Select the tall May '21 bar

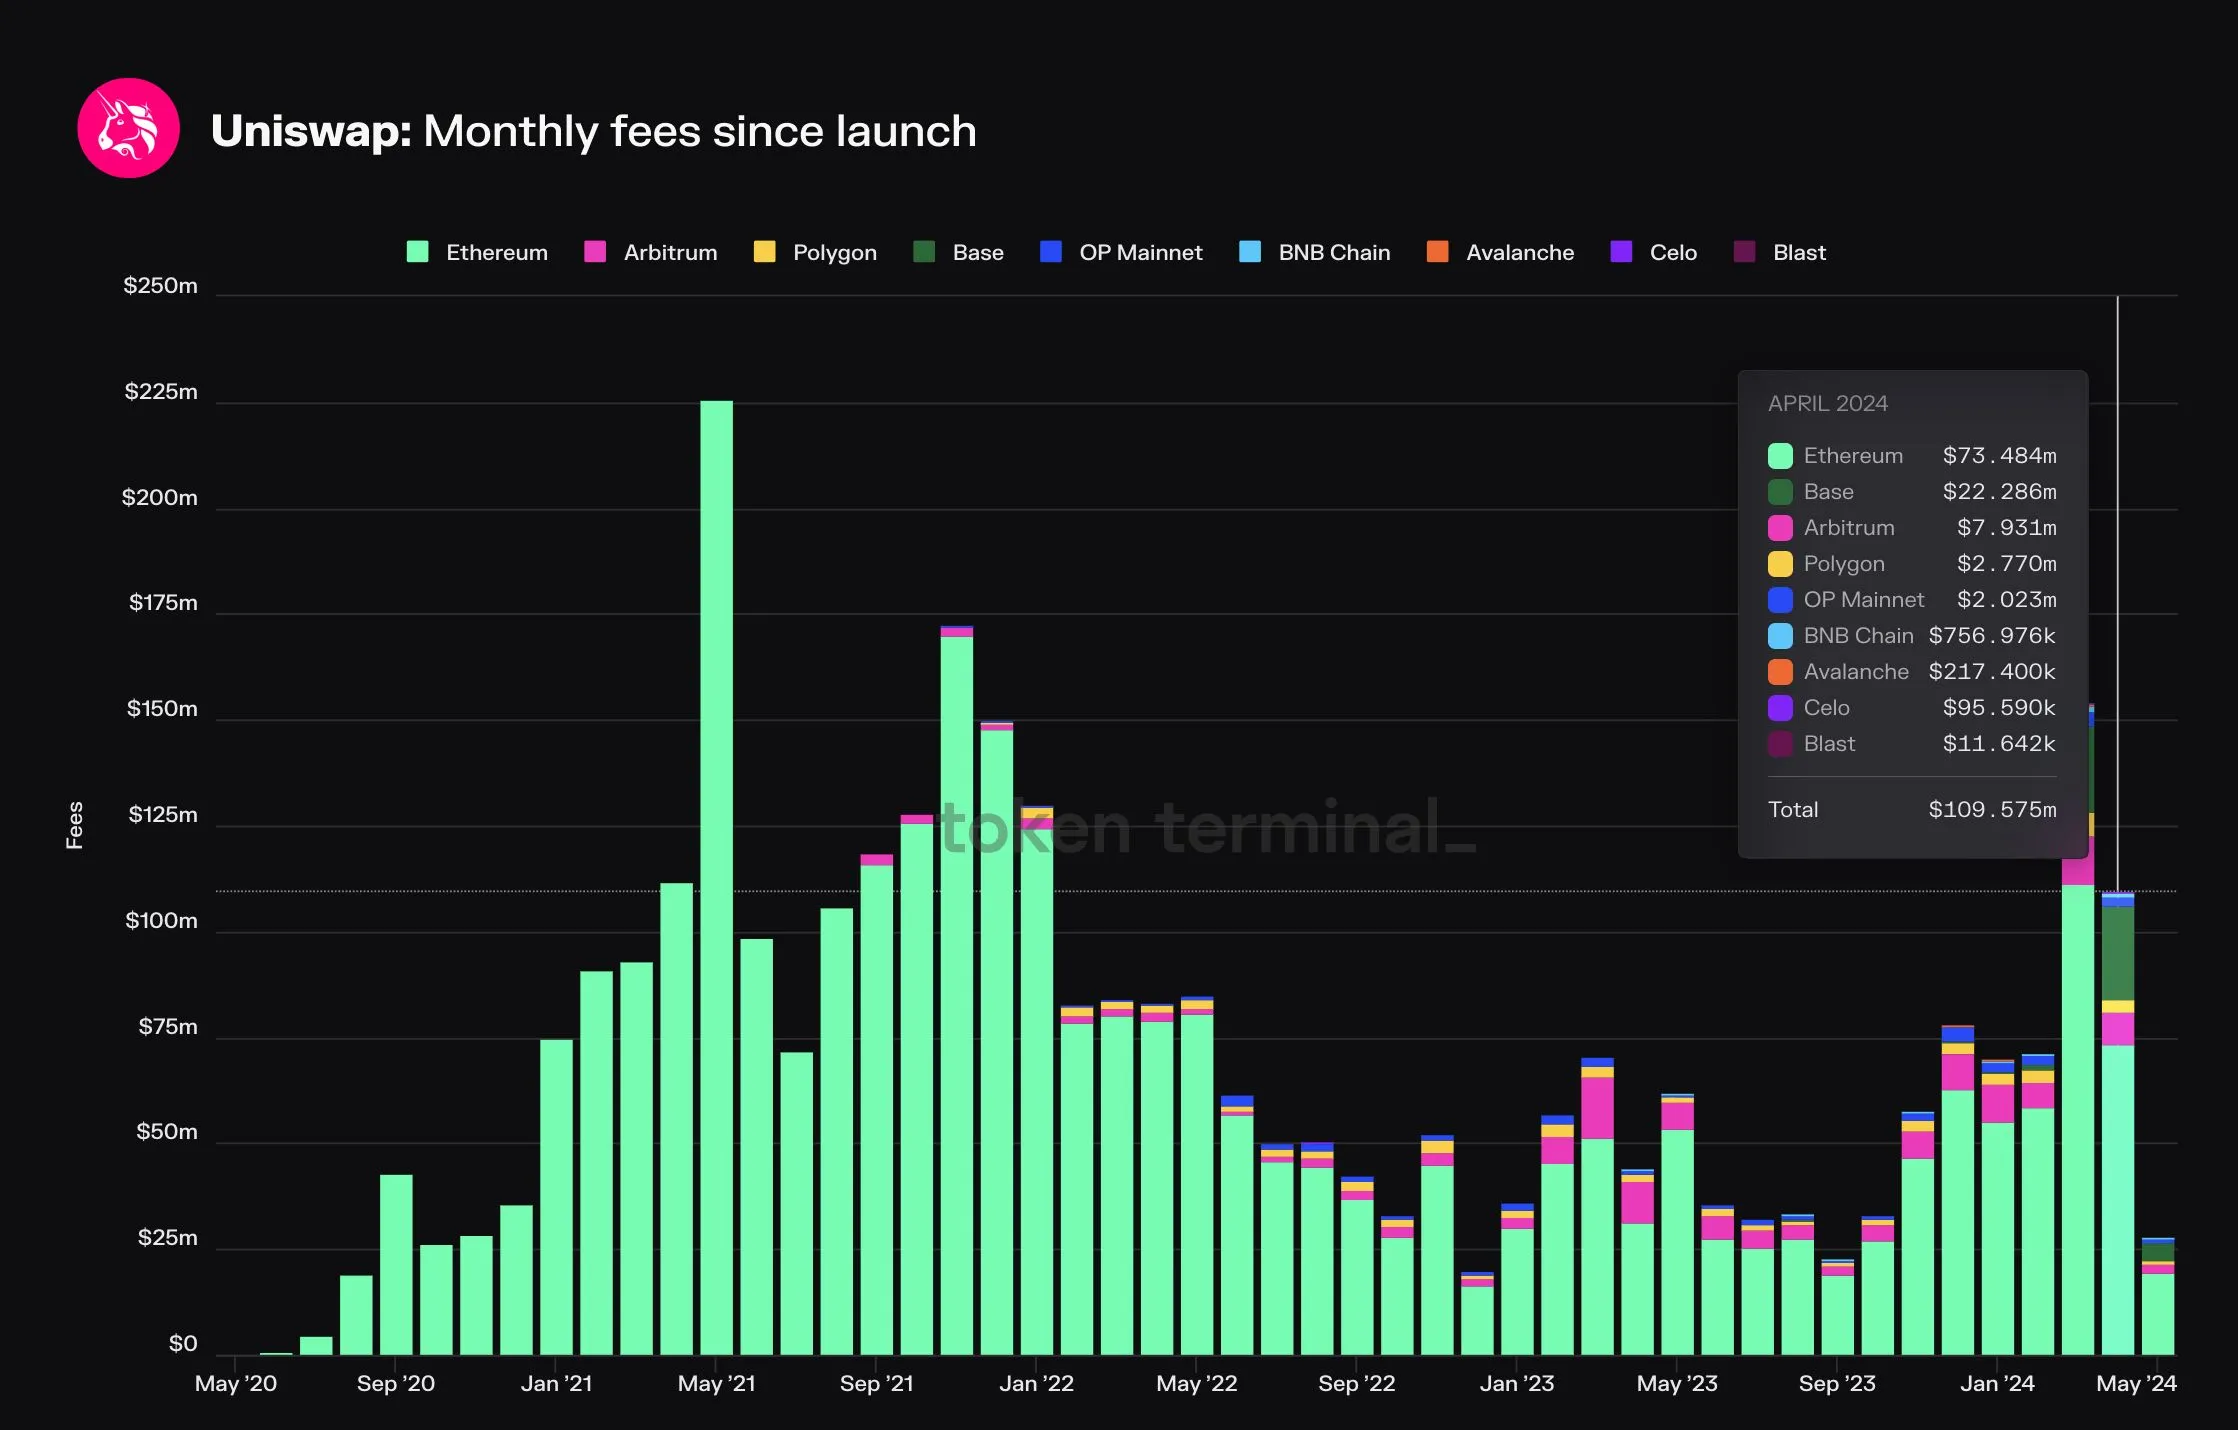[717, 878]
